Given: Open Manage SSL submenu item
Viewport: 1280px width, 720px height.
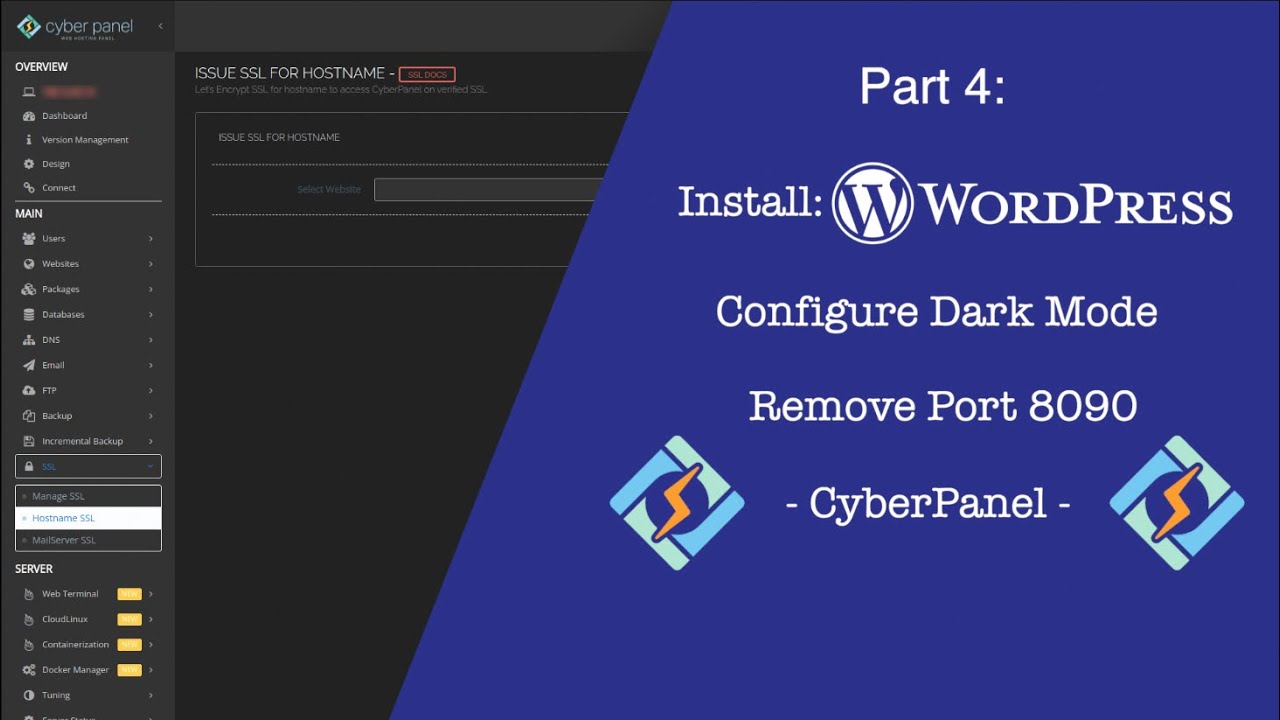Looking at the screenshot, I should coord(88,496).
